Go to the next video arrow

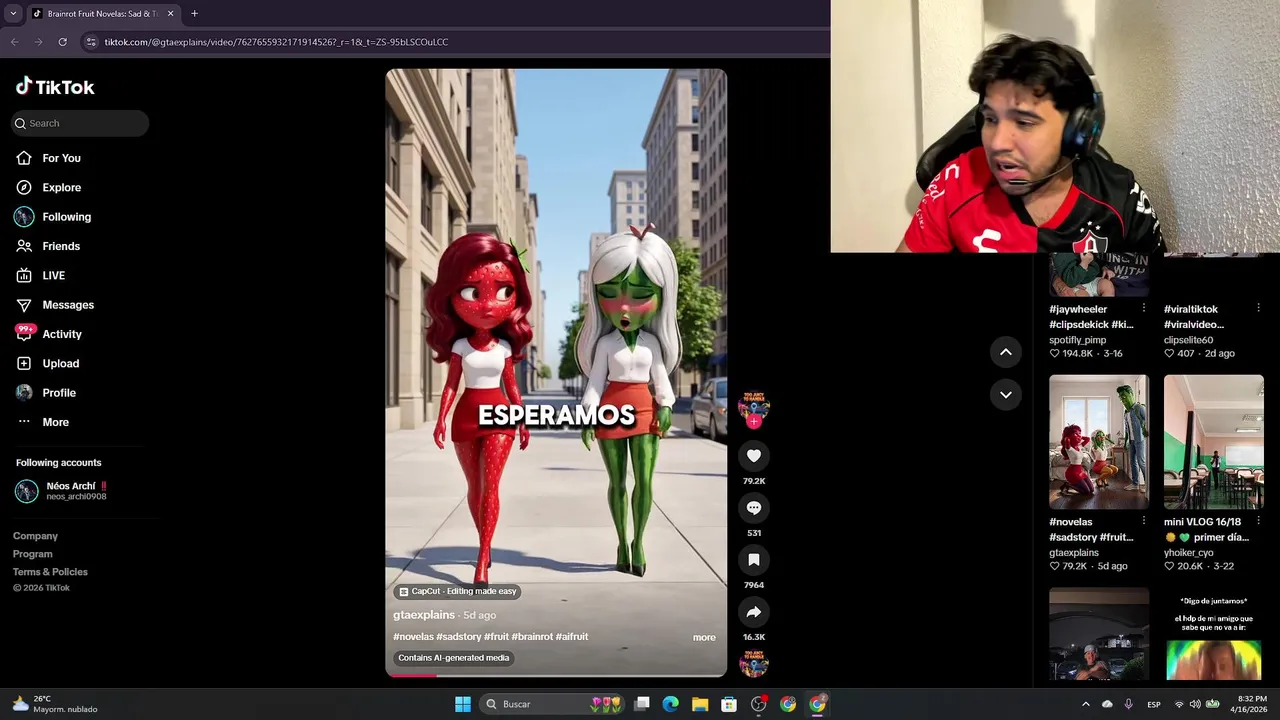(1006, 395)
